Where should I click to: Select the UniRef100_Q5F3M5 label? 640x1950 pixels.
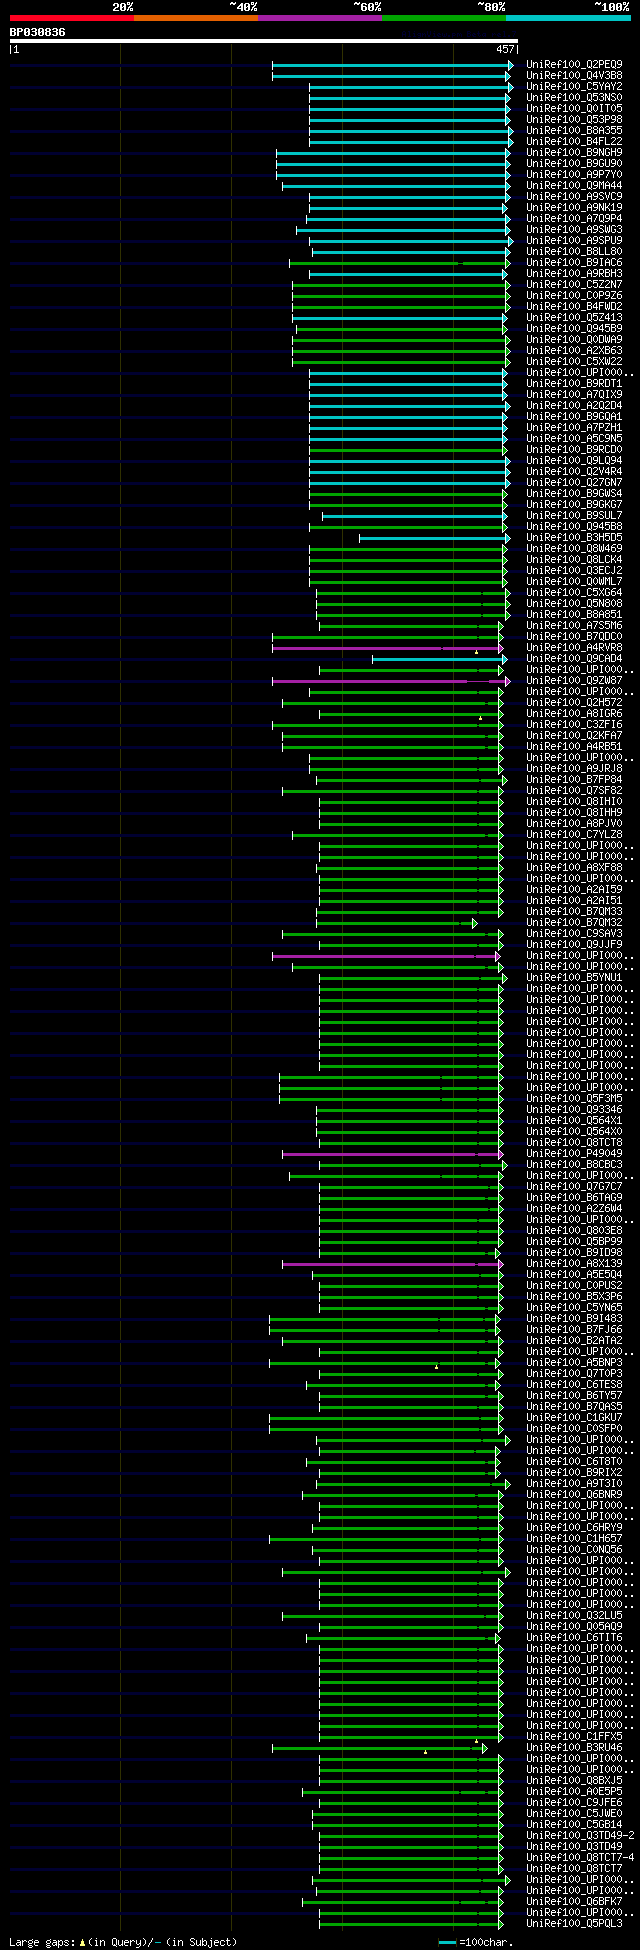(x=574, y=1098)
